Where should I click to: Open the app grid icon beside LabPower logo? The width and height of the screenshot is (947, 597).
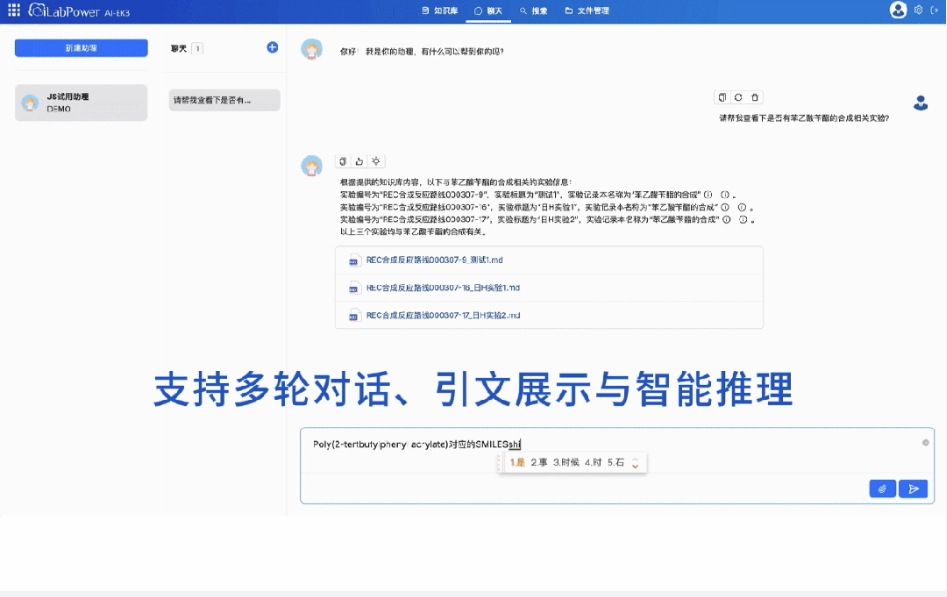point(14,11)
